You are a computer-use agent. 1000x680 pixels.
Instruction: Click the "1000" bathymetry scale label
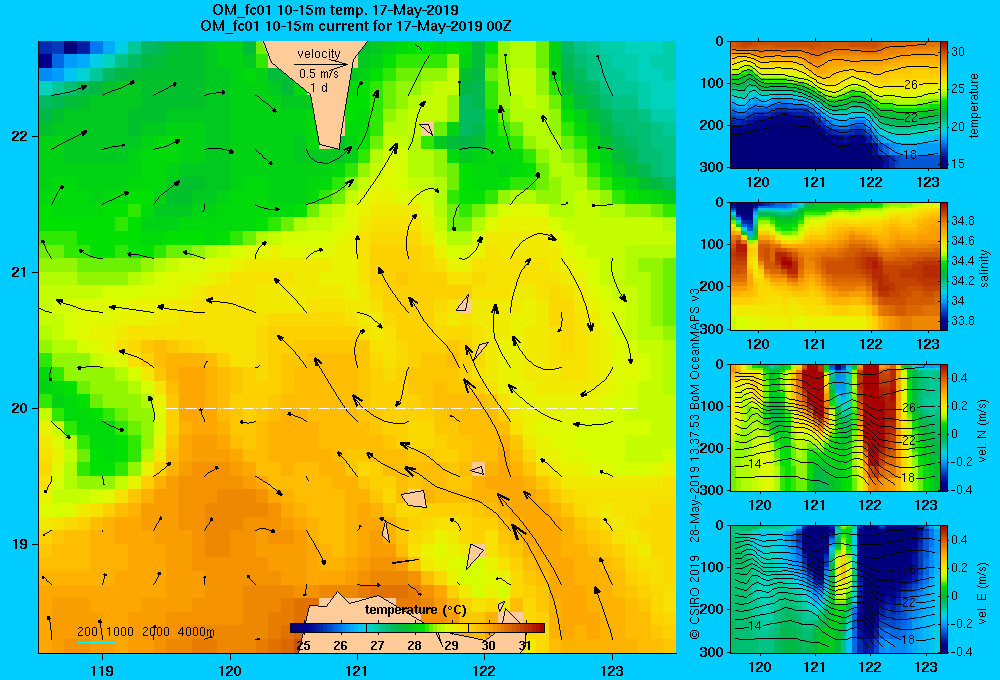point(120,632)
